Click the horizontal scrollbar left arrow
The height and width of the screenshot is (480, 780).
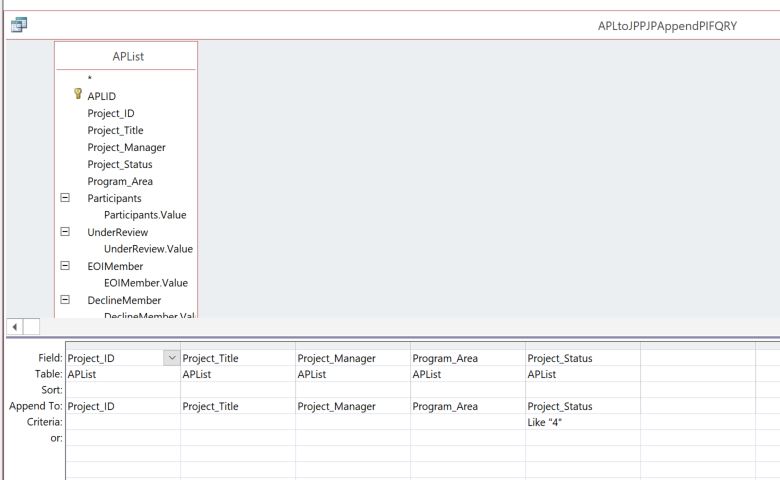[11, 326]
